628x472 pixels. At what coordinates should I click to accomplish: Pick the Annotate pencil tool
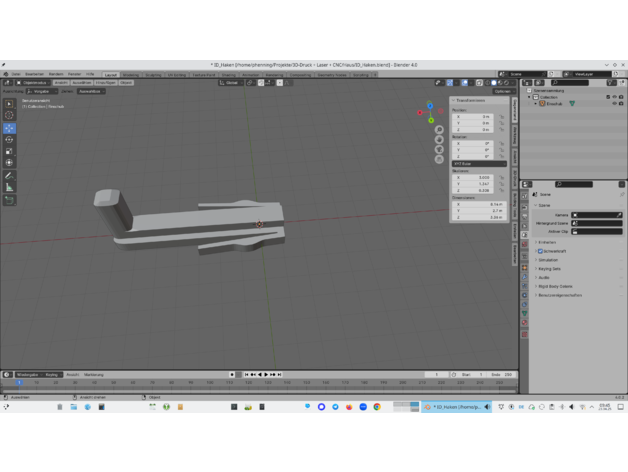(10, 176)
